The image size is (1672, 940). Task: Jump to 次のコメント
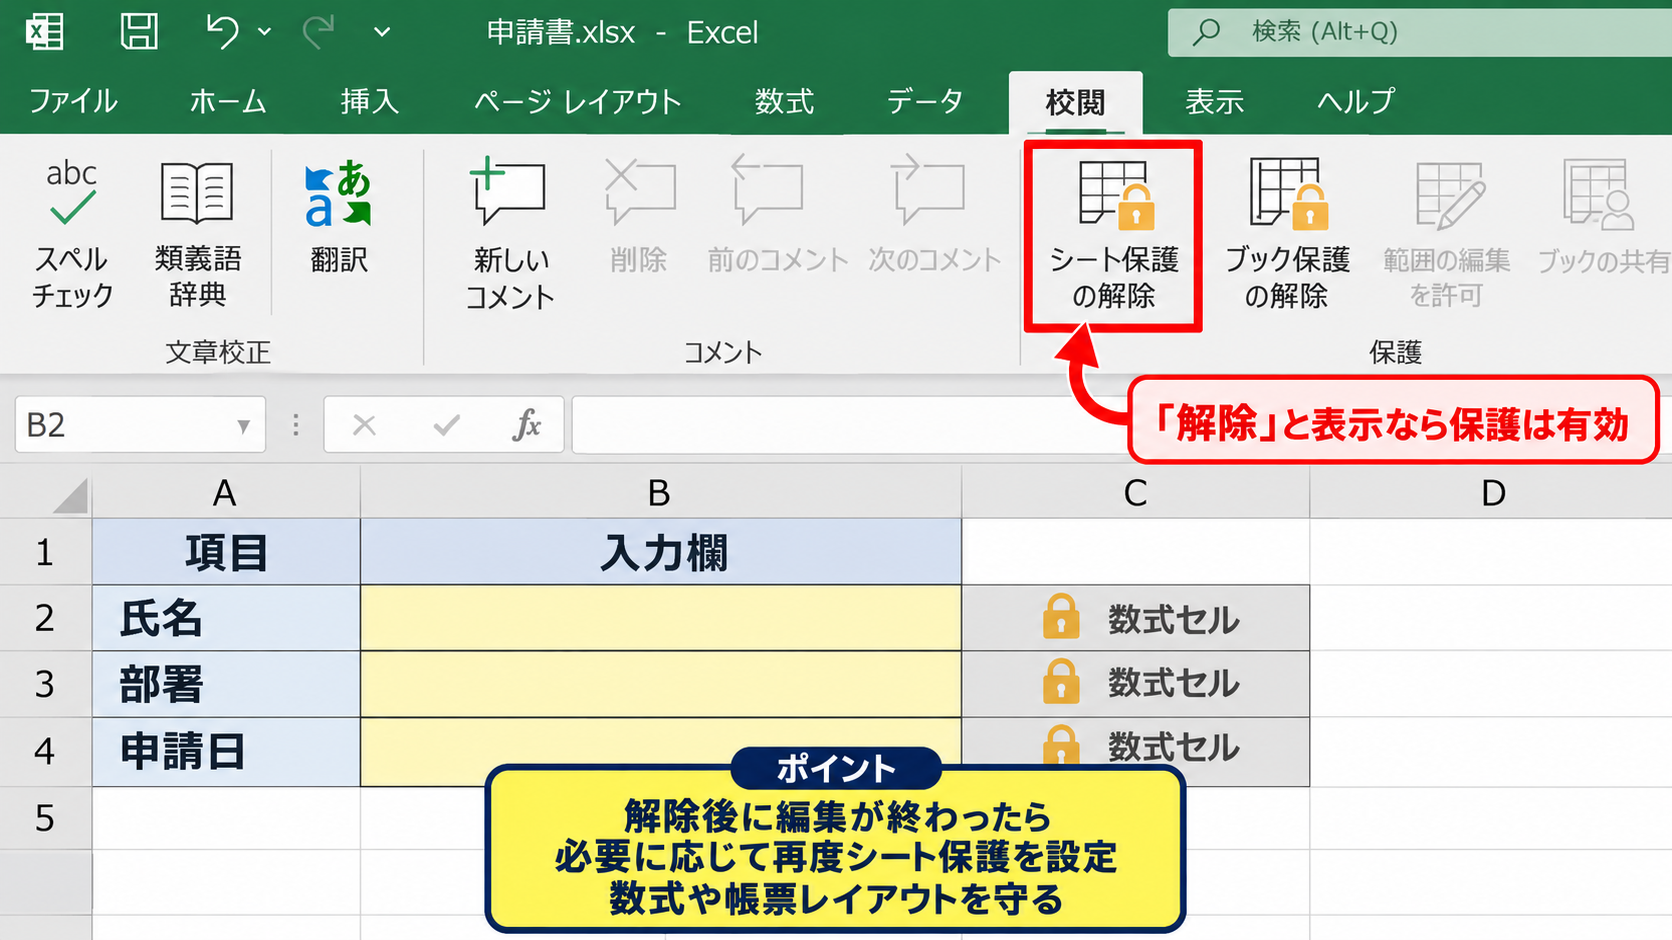[x=934, y=216]
